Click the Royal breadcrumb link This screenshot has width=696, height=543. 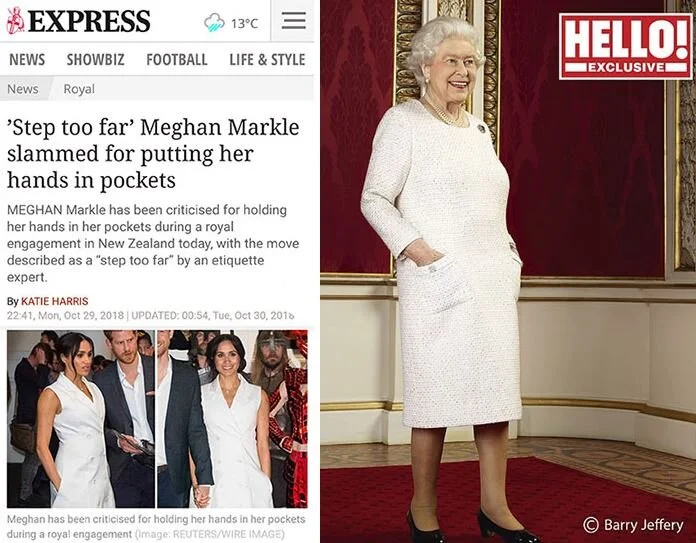pos(79,89)
